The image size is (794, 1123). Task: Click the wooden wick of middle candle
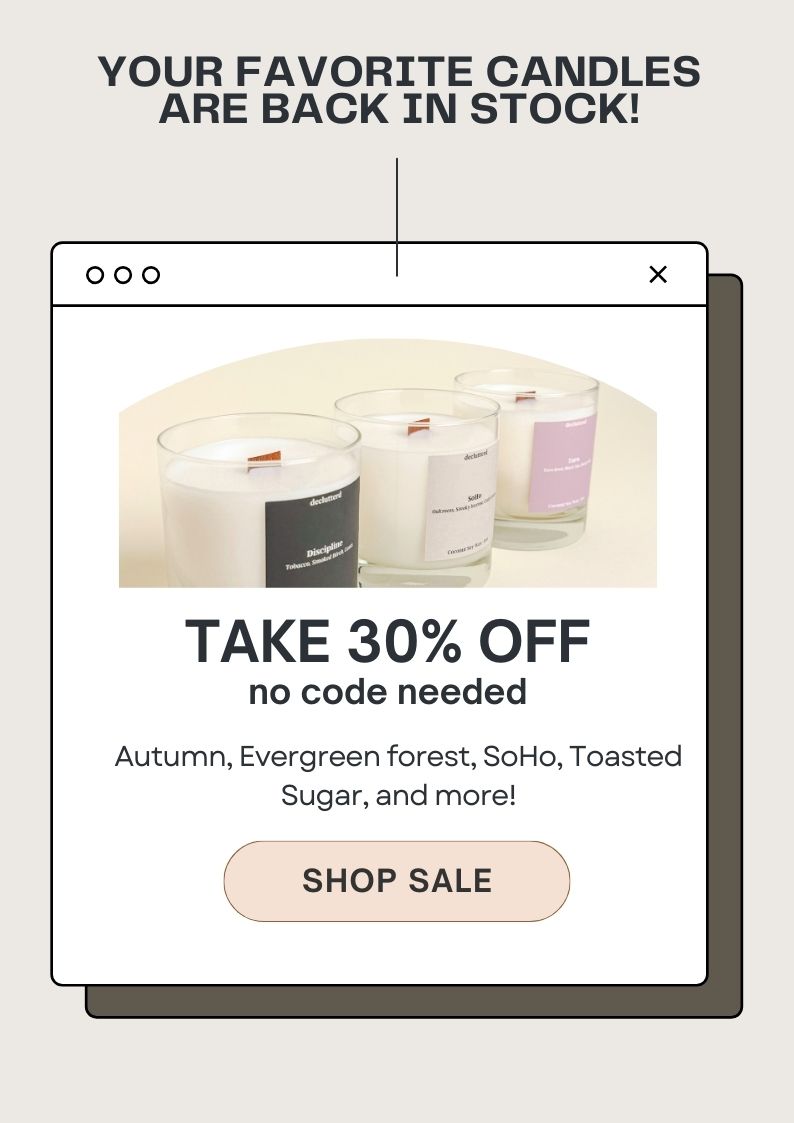[419, 428]
